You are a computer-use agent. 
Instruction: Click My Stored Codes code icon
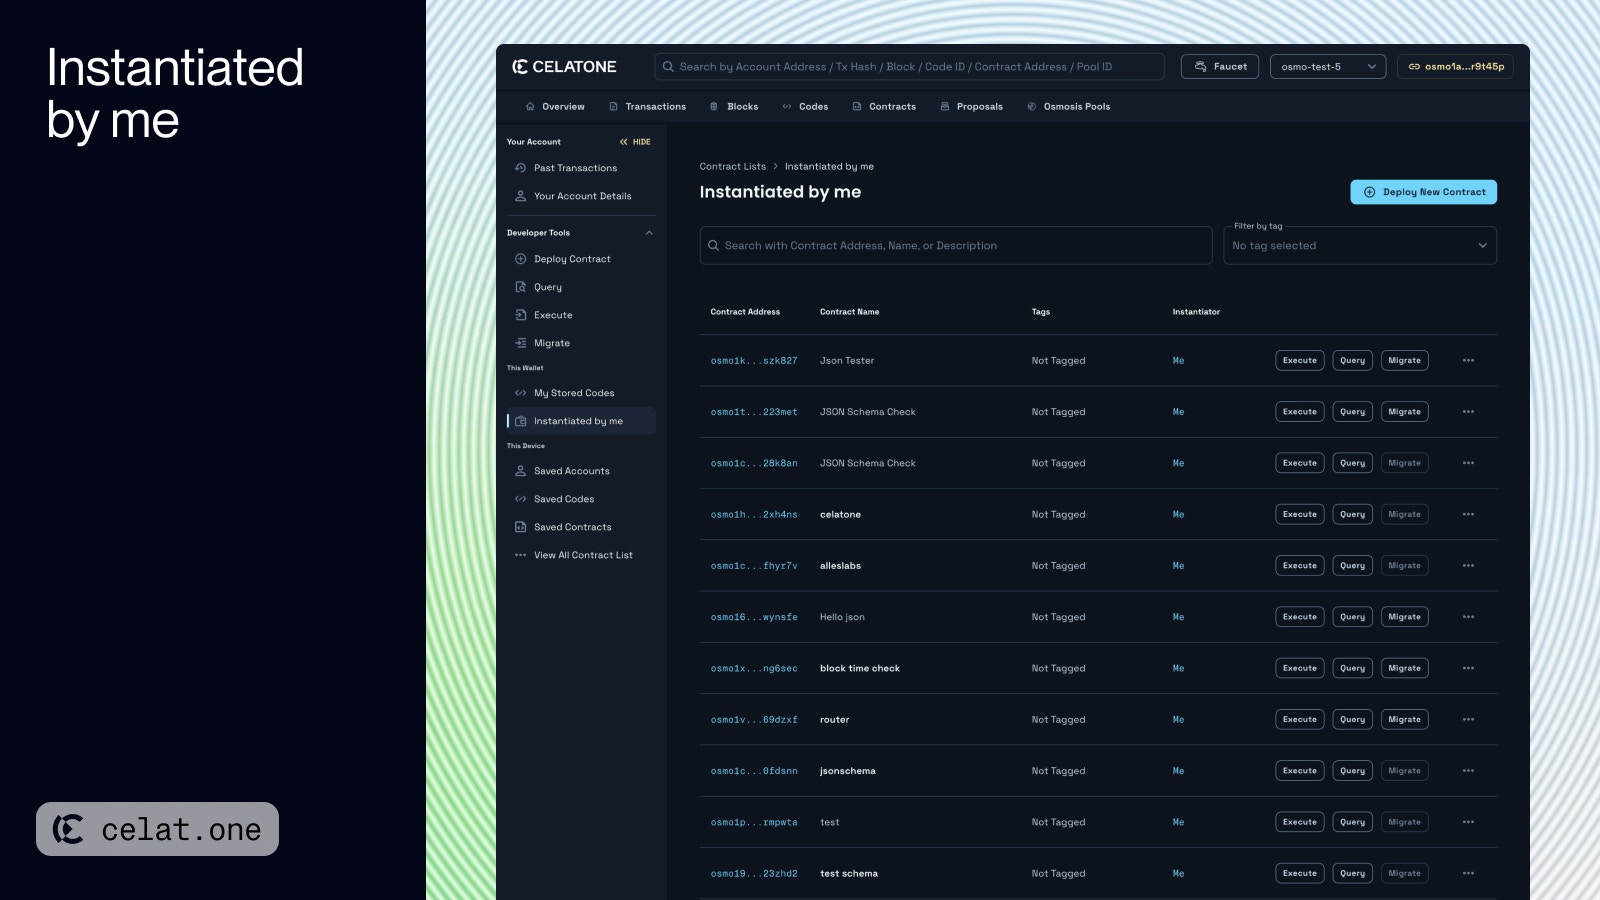[x=520, y=393]
